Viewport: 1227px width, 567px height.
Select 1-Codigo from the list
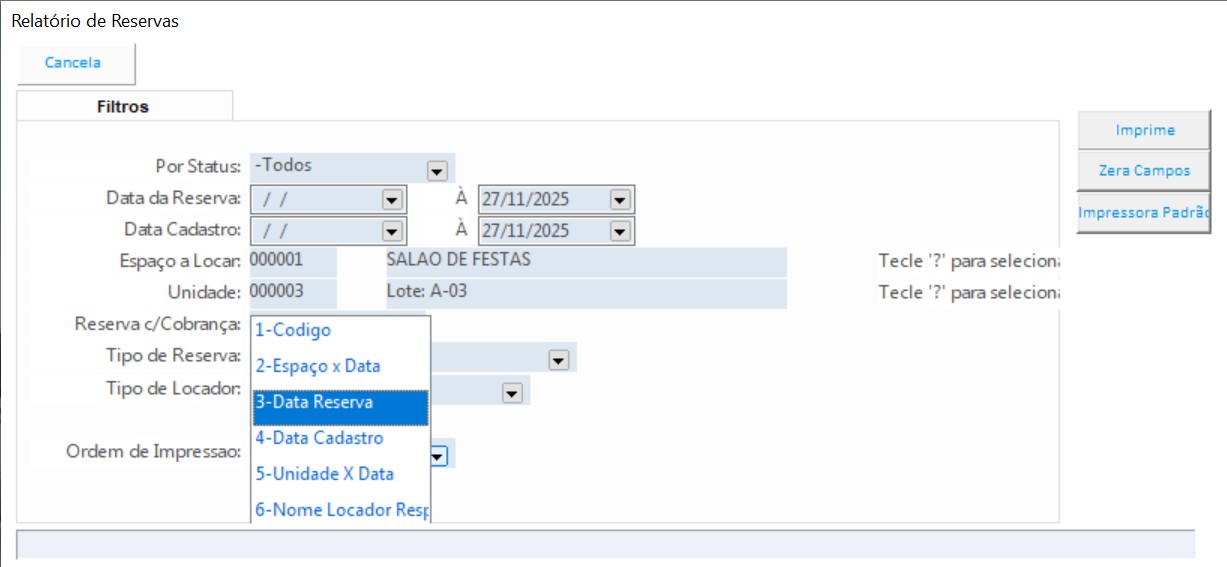pyautogui.click(x=340, y=330)
